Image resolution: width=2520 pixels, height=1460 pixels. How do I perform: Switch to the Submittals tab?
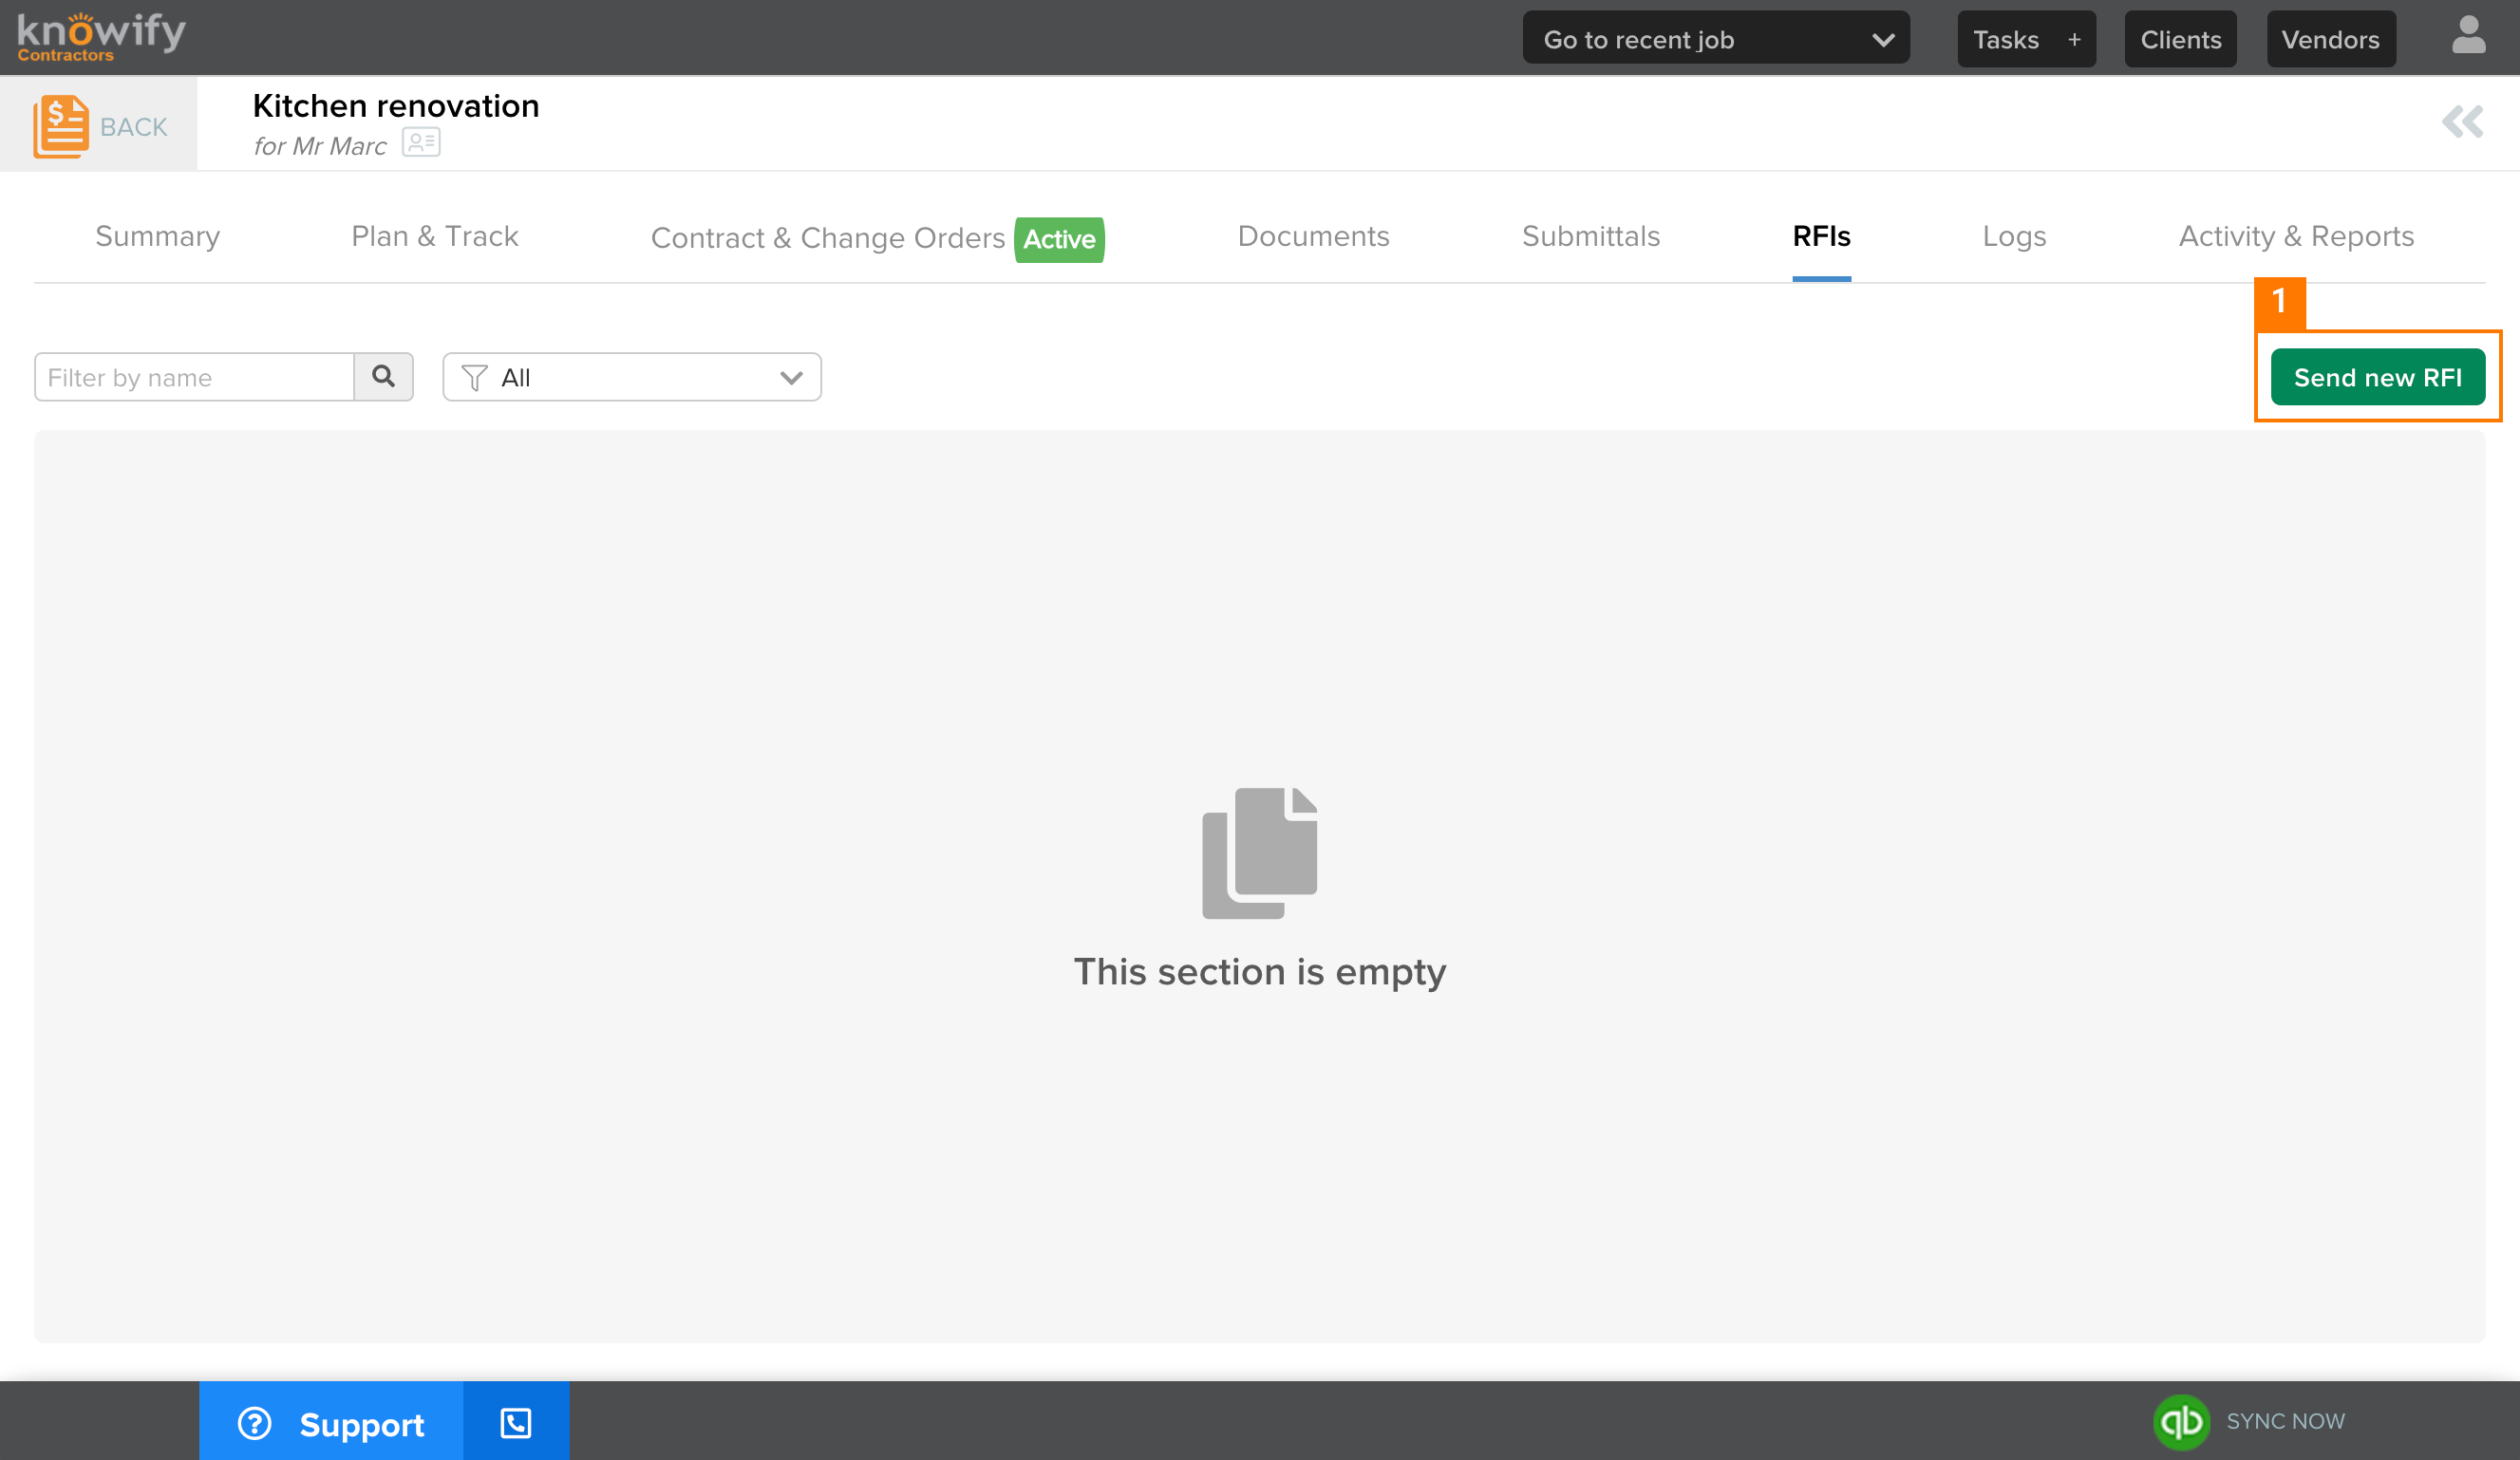(x=1591, y=236)
